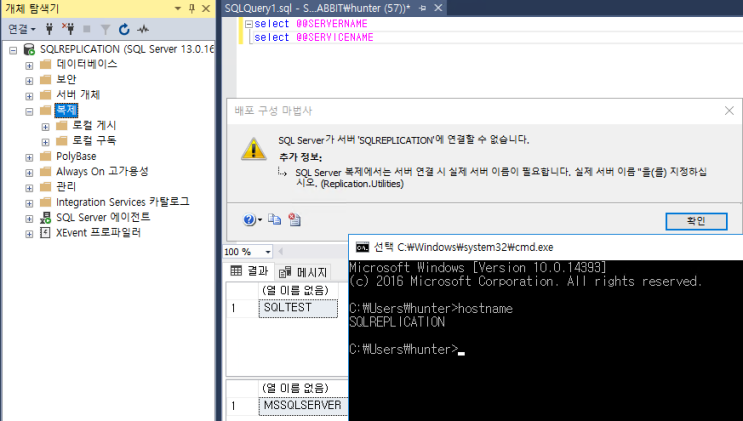Select the 서버 개체 tree item

pyautogui.click(x=78, y=94)
